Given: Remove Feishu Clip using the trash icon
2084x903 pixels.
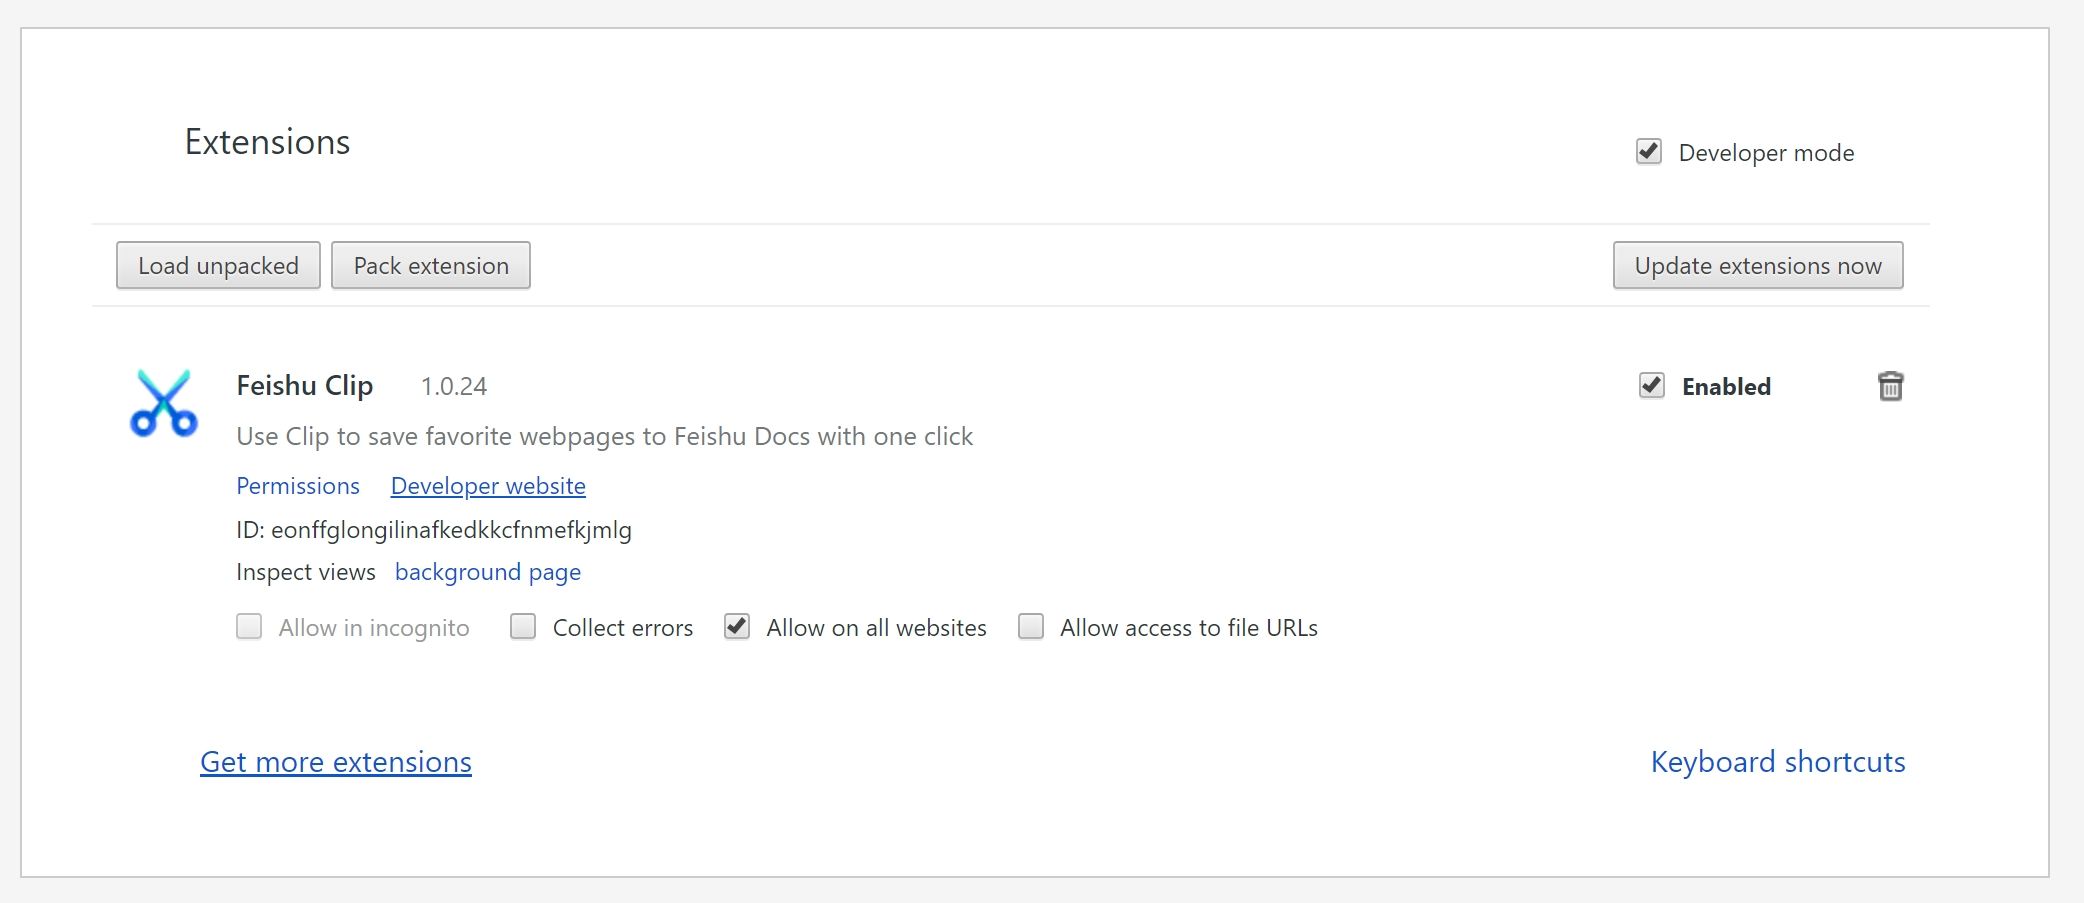Looking at the screenshot, I should [x=1890, y=386].
